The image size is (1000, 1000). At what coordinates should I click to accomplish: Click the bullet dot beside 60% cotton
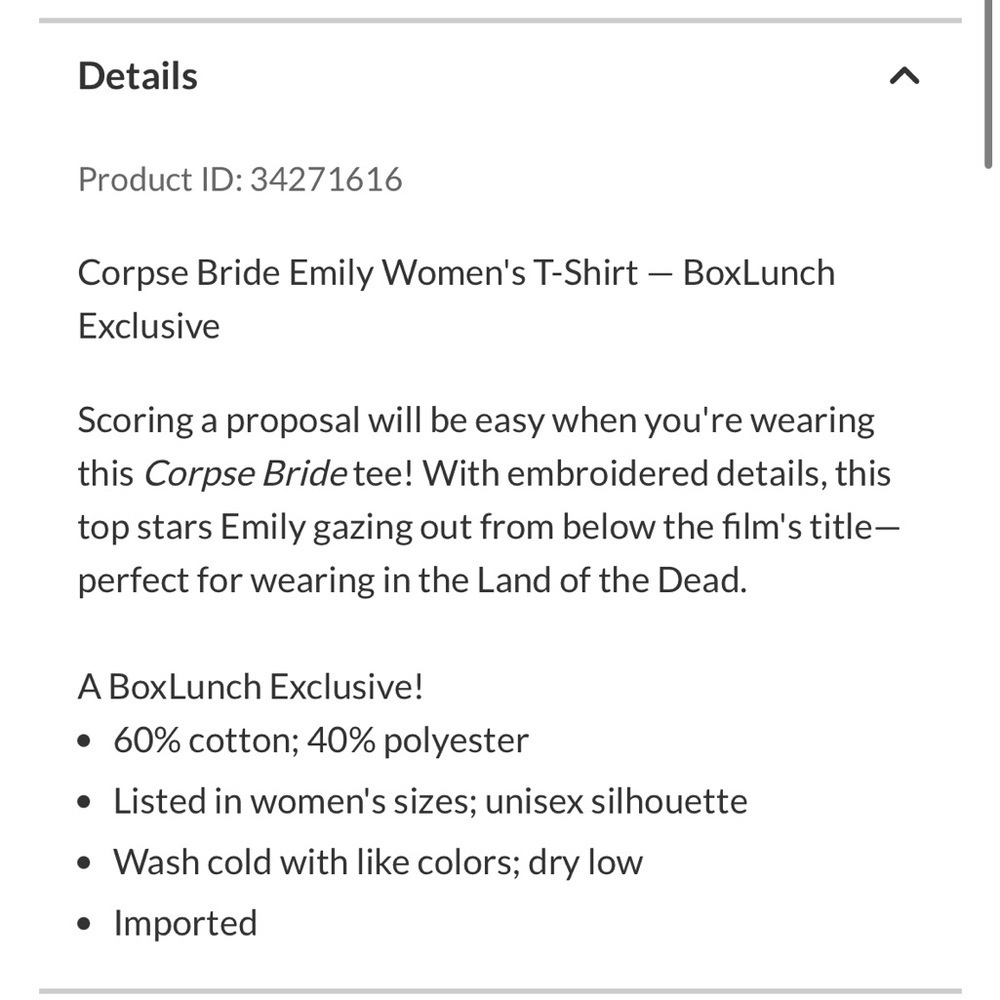(84, 741)
